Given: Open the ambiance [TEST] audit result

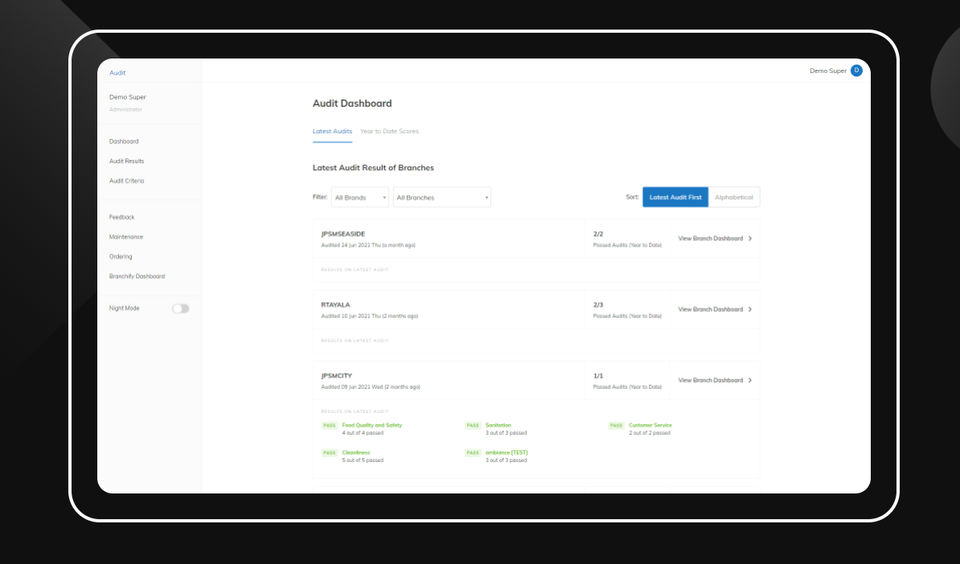Looking at the screenshot, I should [507, 453].
